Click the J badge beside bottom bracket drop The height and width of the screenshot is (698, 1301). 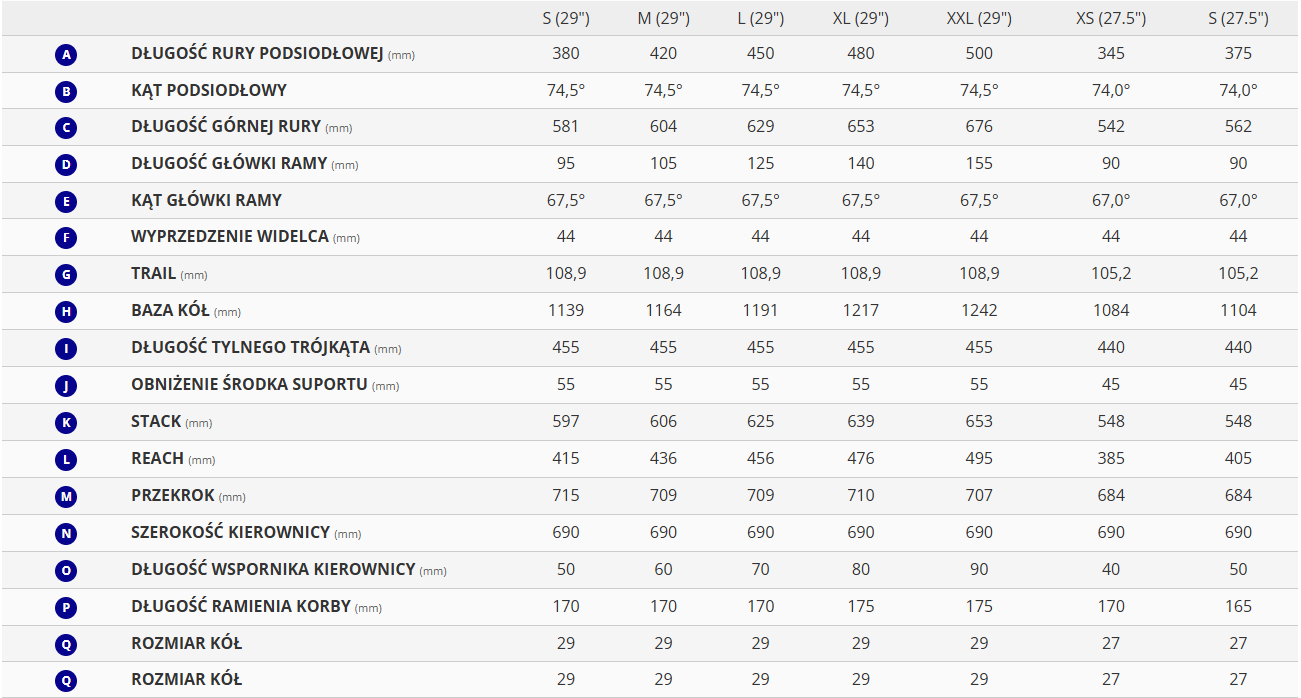tap(66, 386)
